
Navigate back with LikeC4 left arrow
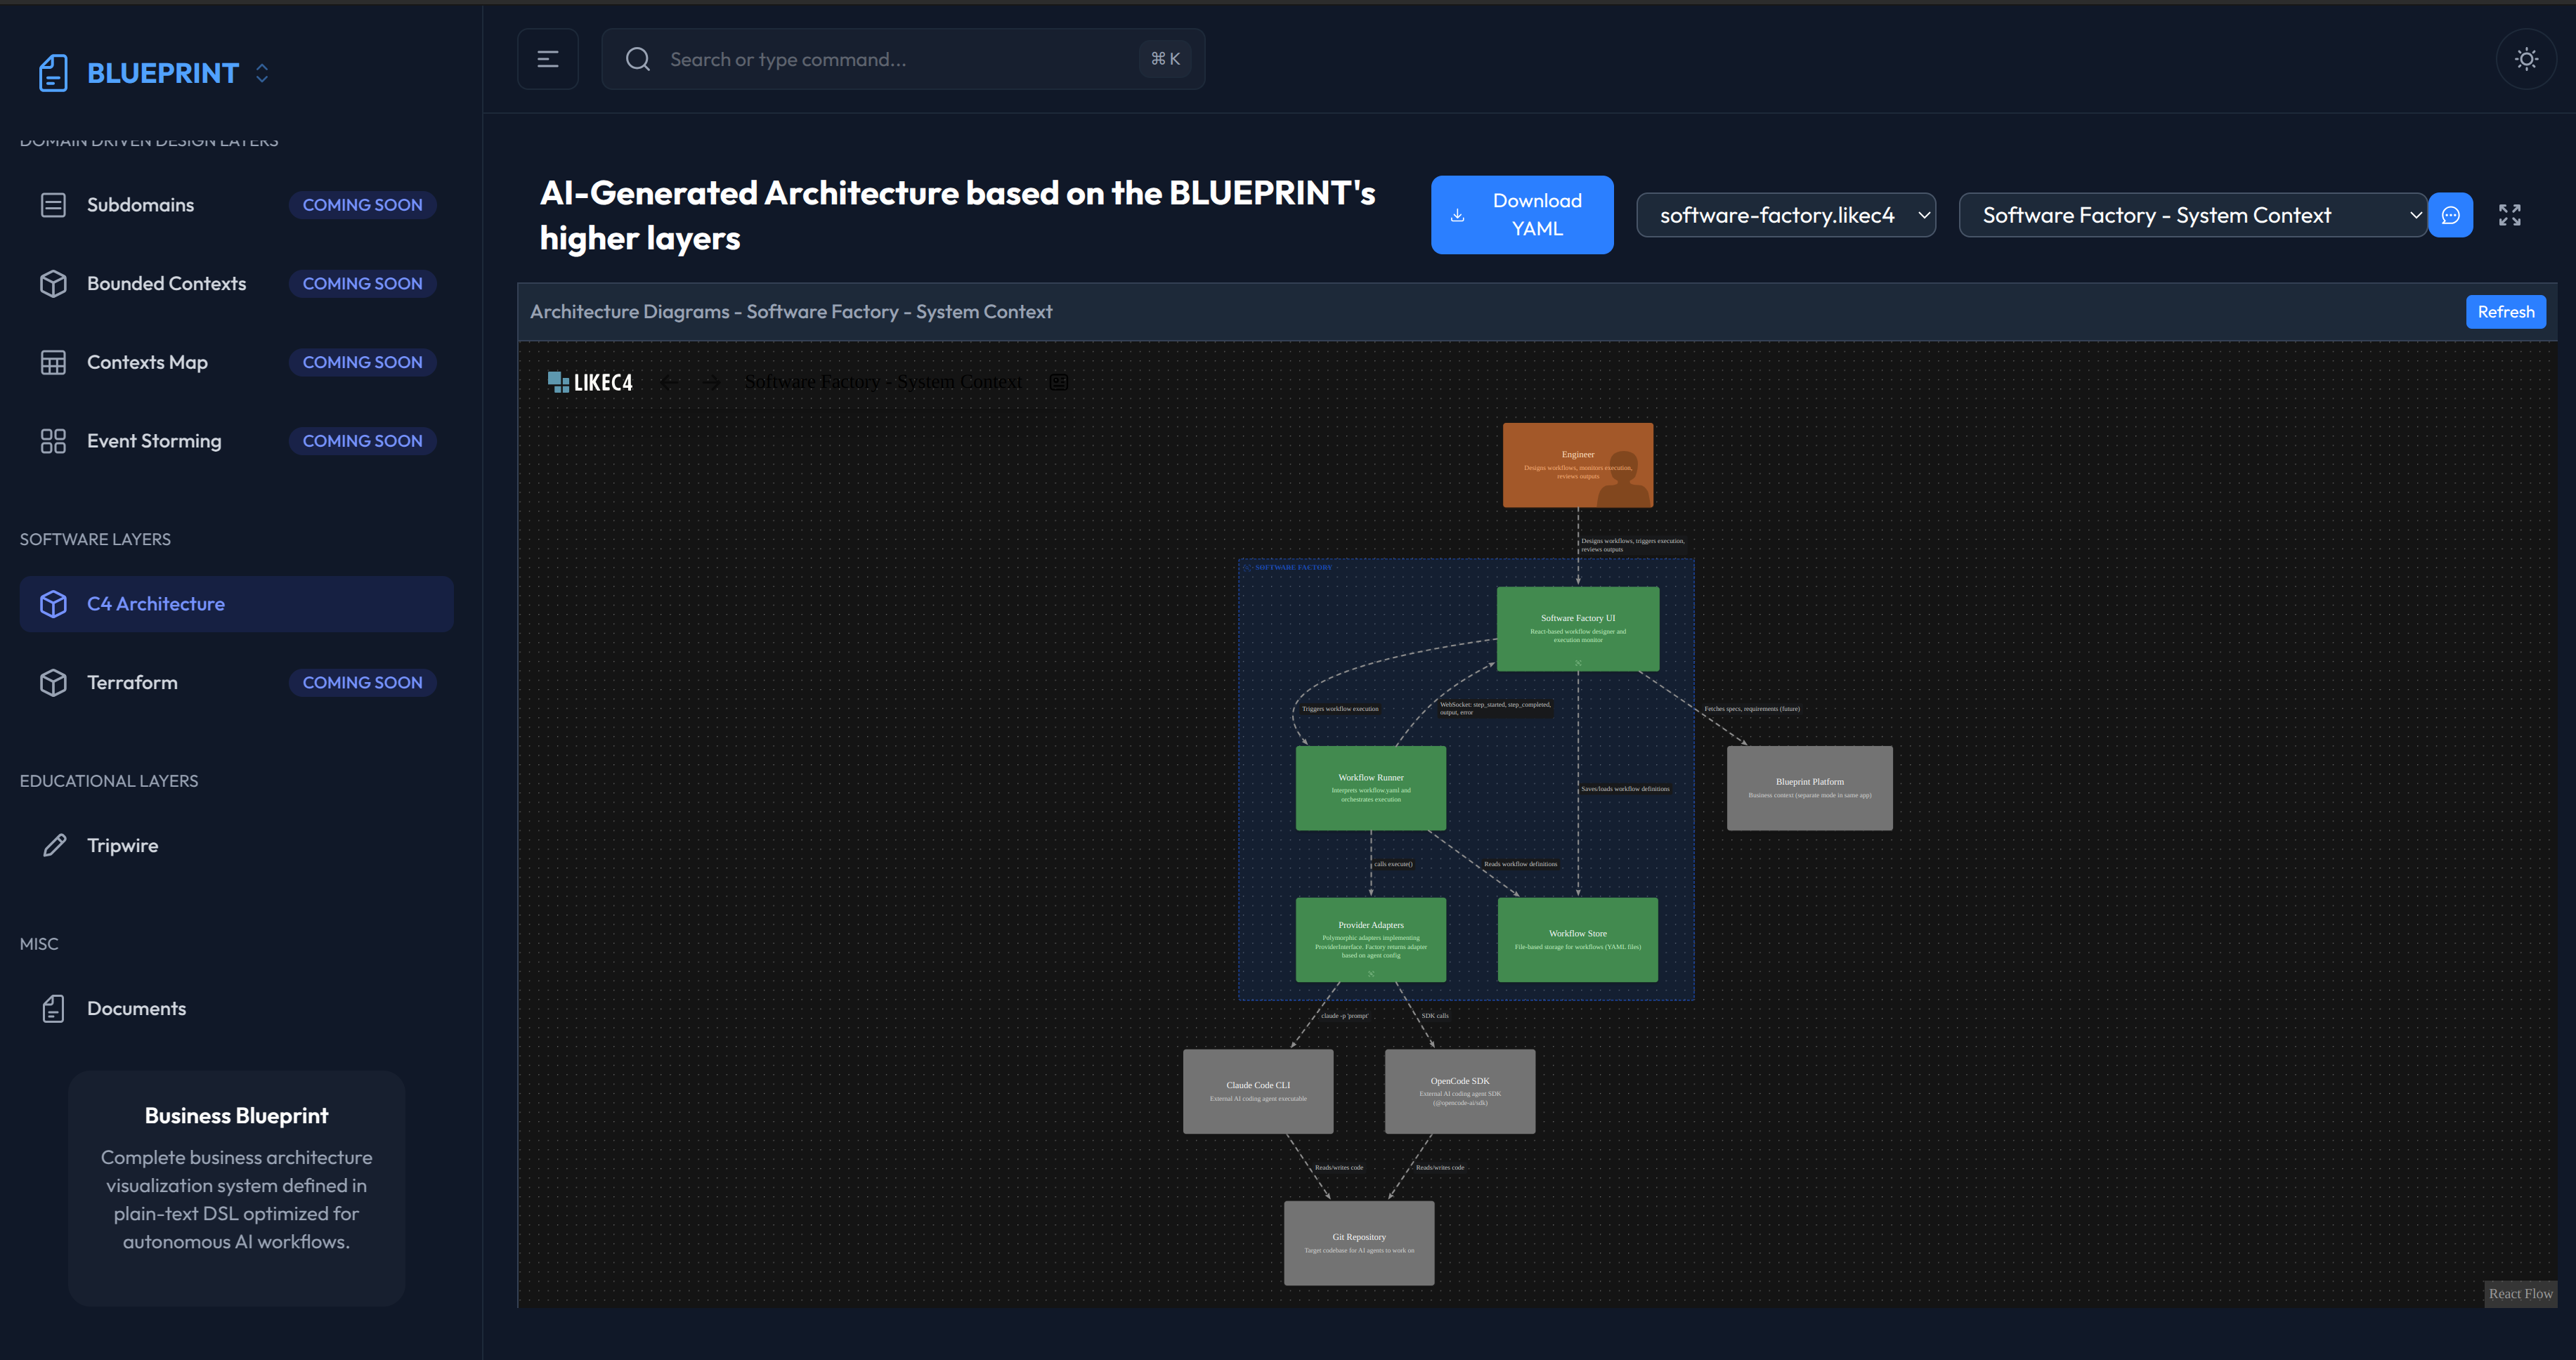pyautogui.click(x=669, y=382)
